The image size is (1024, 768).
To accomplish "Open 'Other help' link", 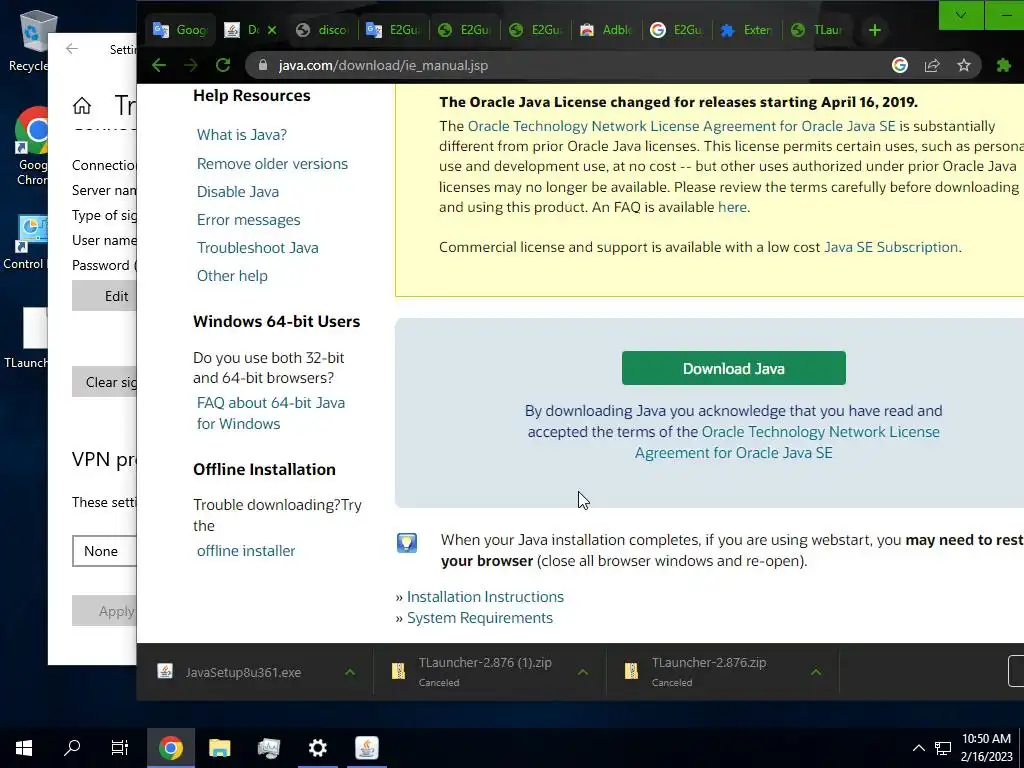I will pos(232,276).
